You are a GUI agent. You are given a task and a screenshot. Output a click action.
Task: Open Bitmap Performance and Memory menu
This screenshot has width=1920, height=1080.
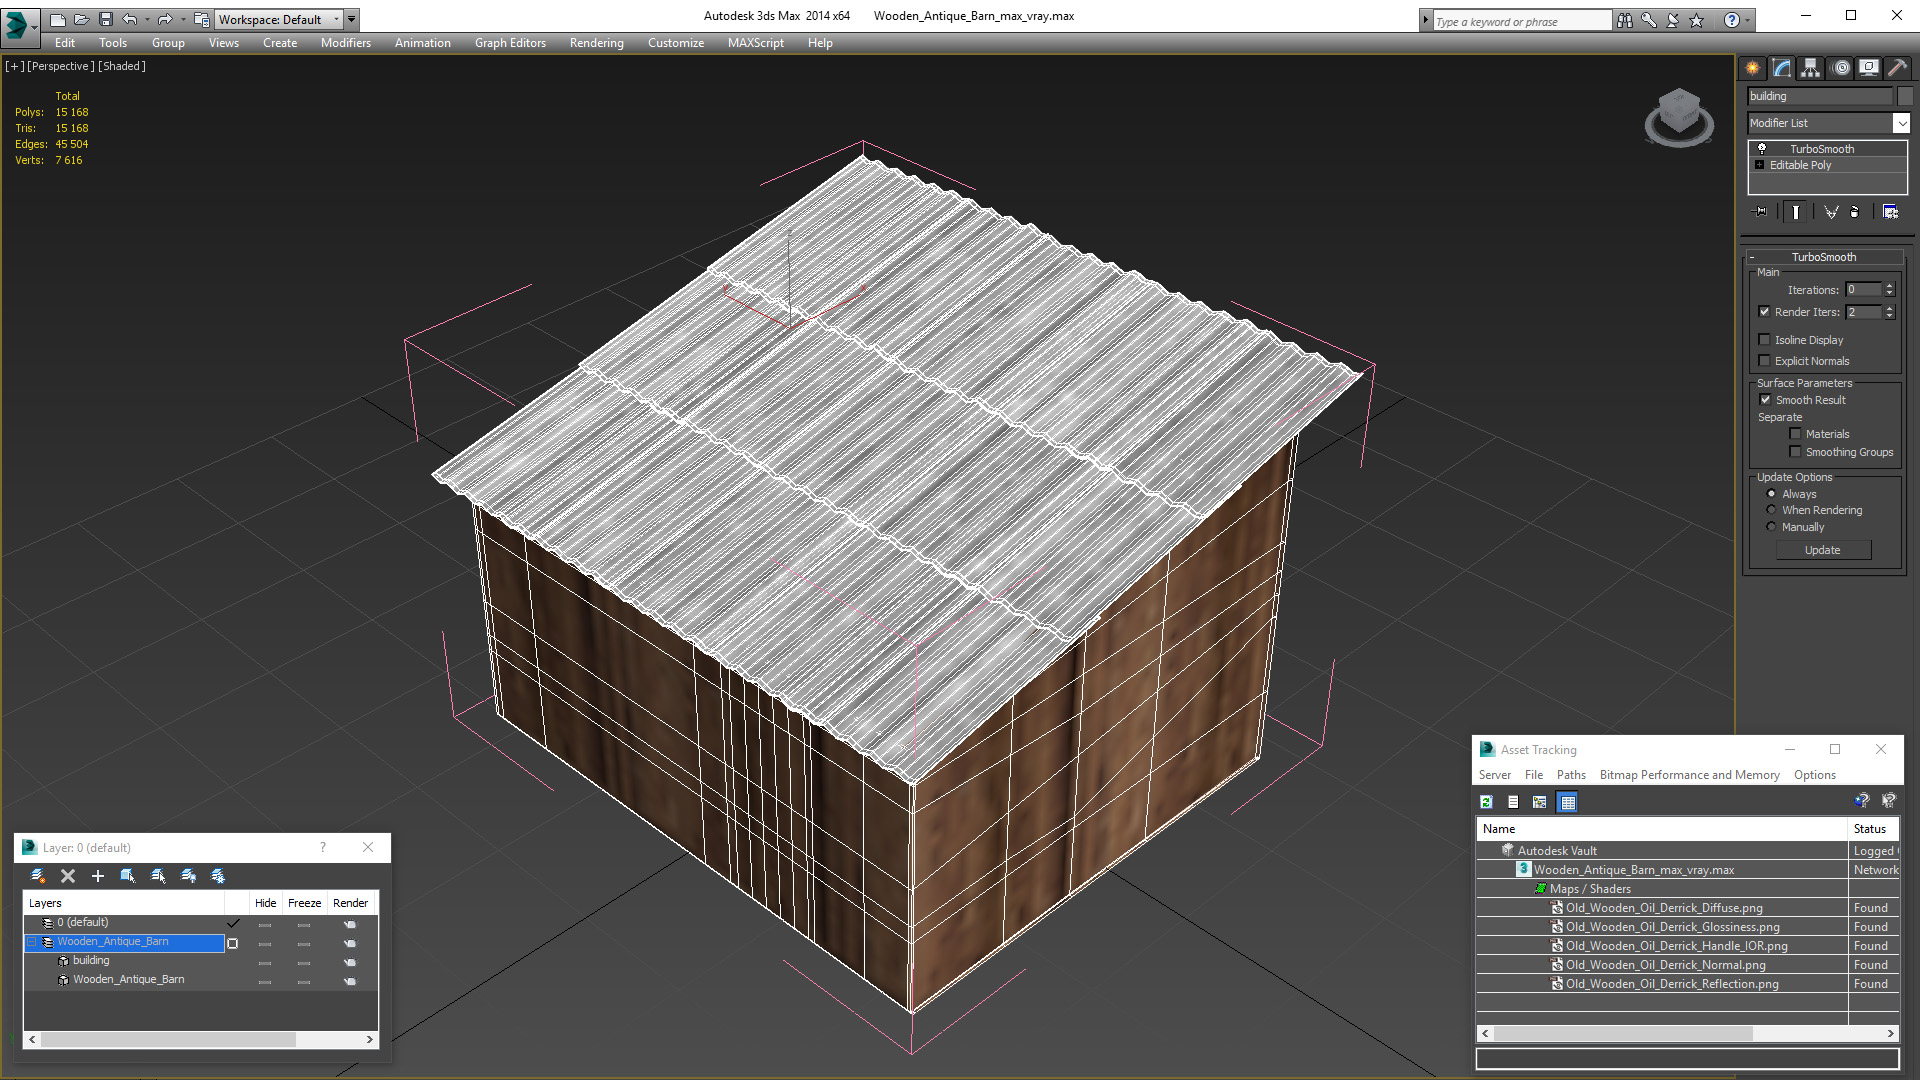[1689, 775]
